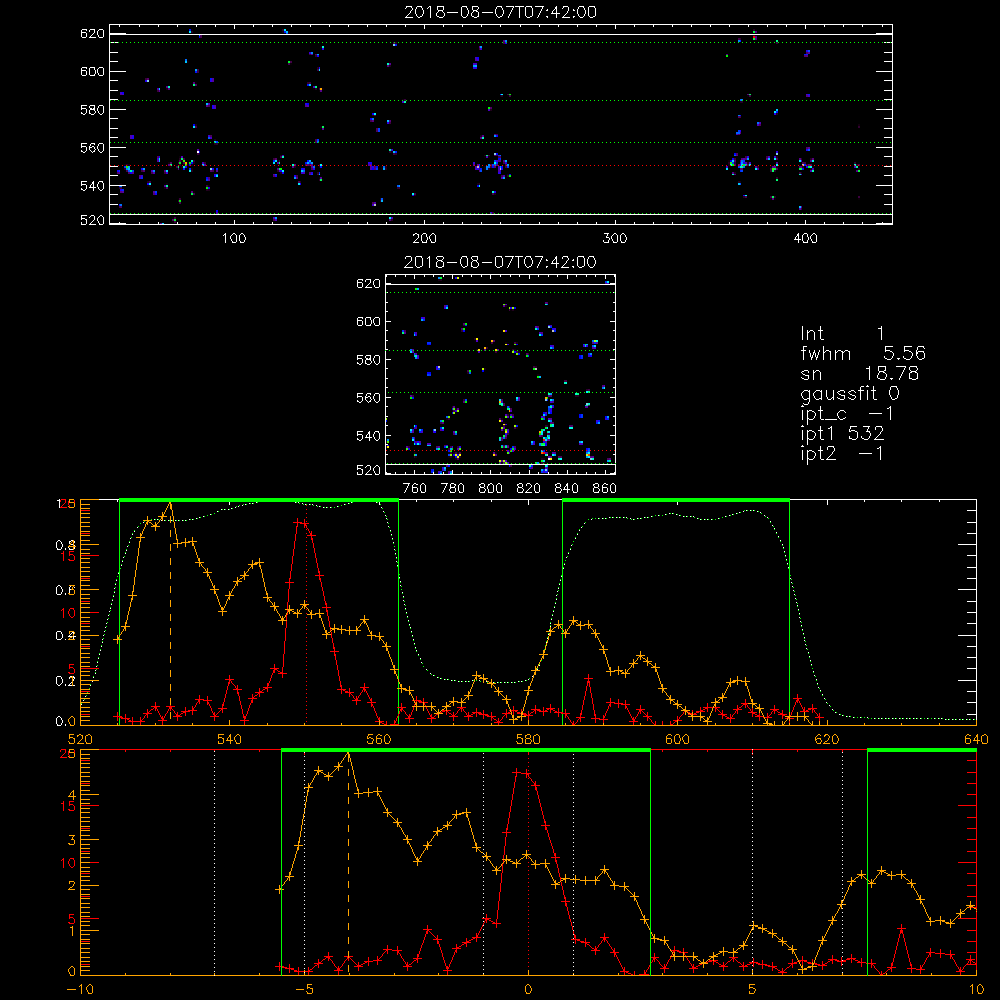Select the 'ipt_c -1' parameter line
This screenshot has height=1000, width=1000.
coord(847,414)
